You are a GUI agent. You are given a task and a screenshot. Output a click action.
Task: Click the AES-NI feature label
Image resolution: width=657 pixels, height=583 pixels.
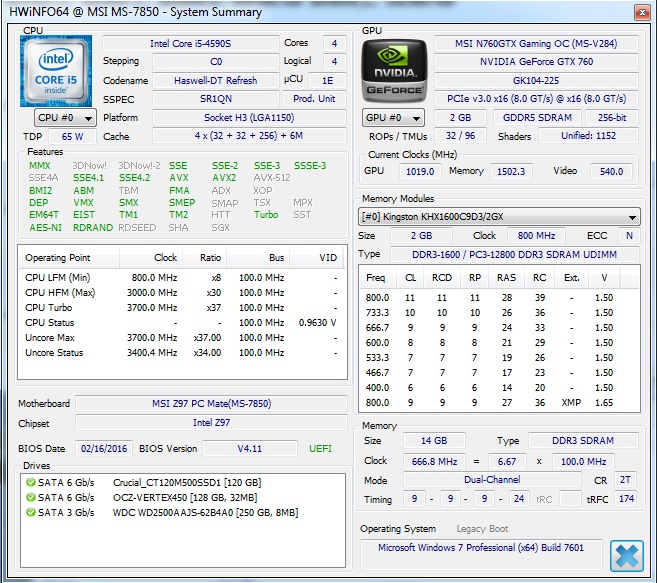tap(45, 228)
